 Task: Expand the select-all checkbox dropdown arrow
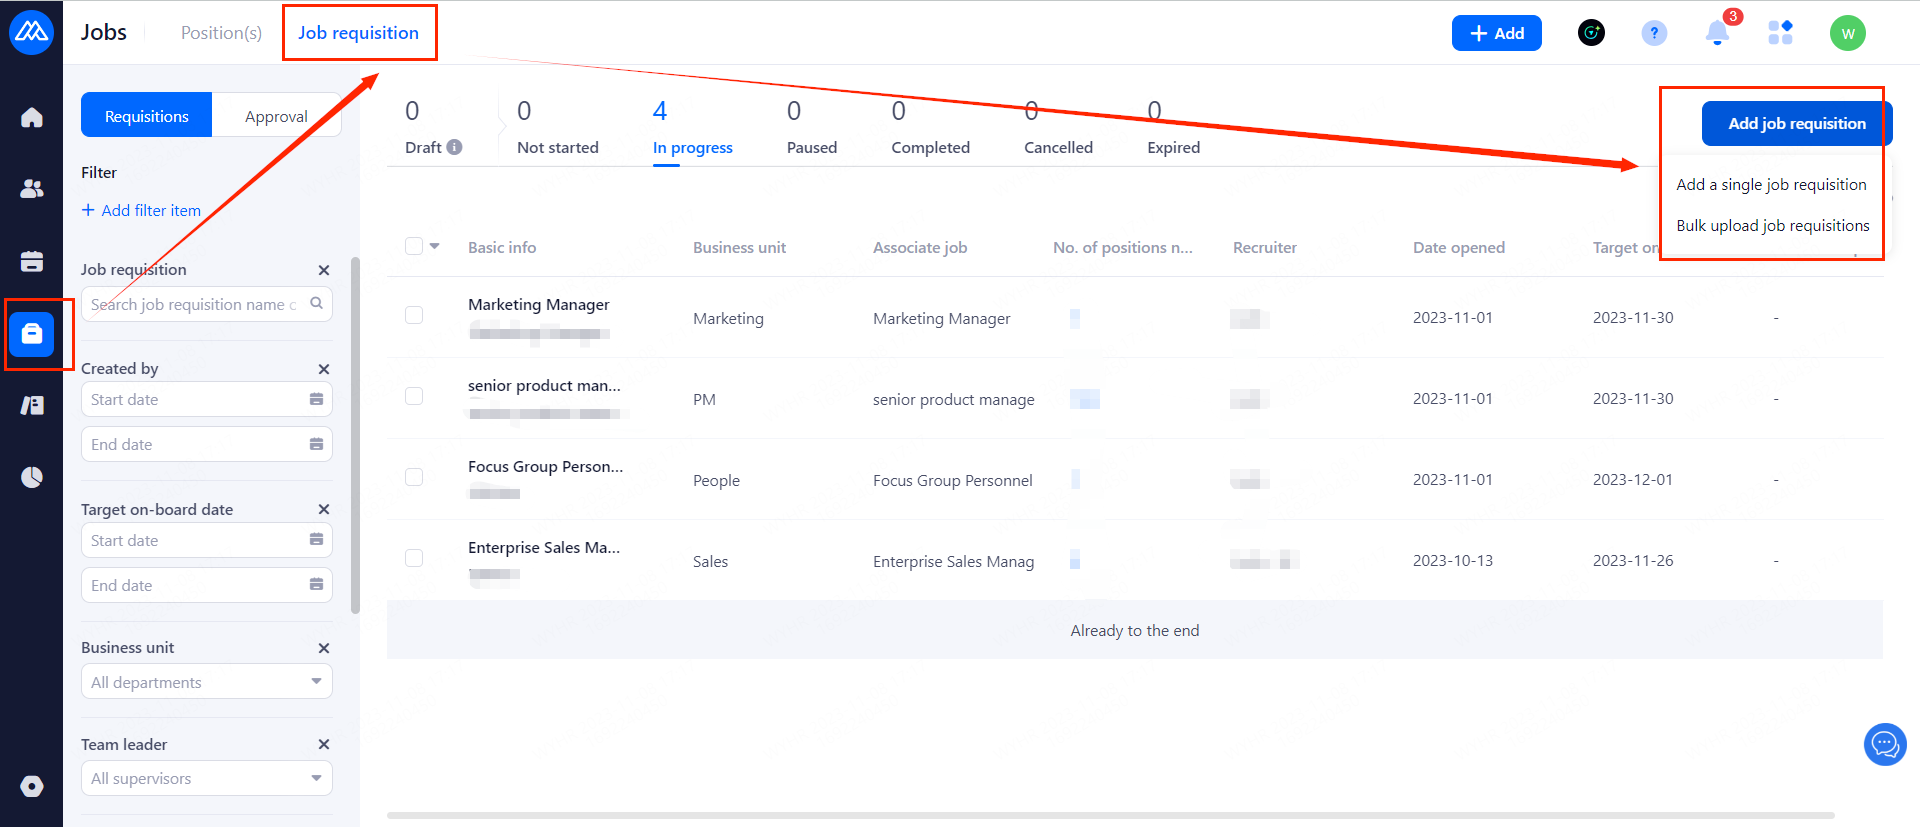coord(435,246)
